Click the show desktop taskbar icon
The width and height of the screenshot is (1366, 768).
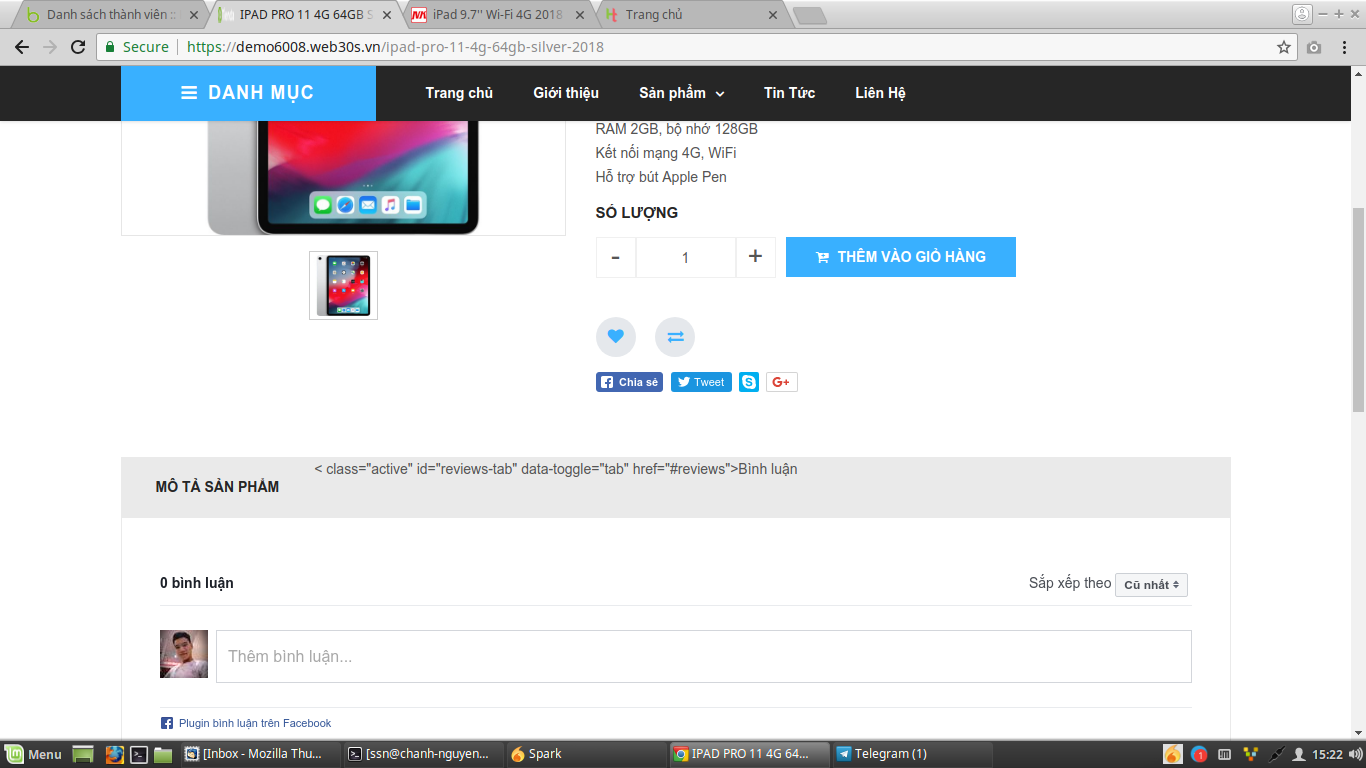pyautogui.click(x=83, y=754)
